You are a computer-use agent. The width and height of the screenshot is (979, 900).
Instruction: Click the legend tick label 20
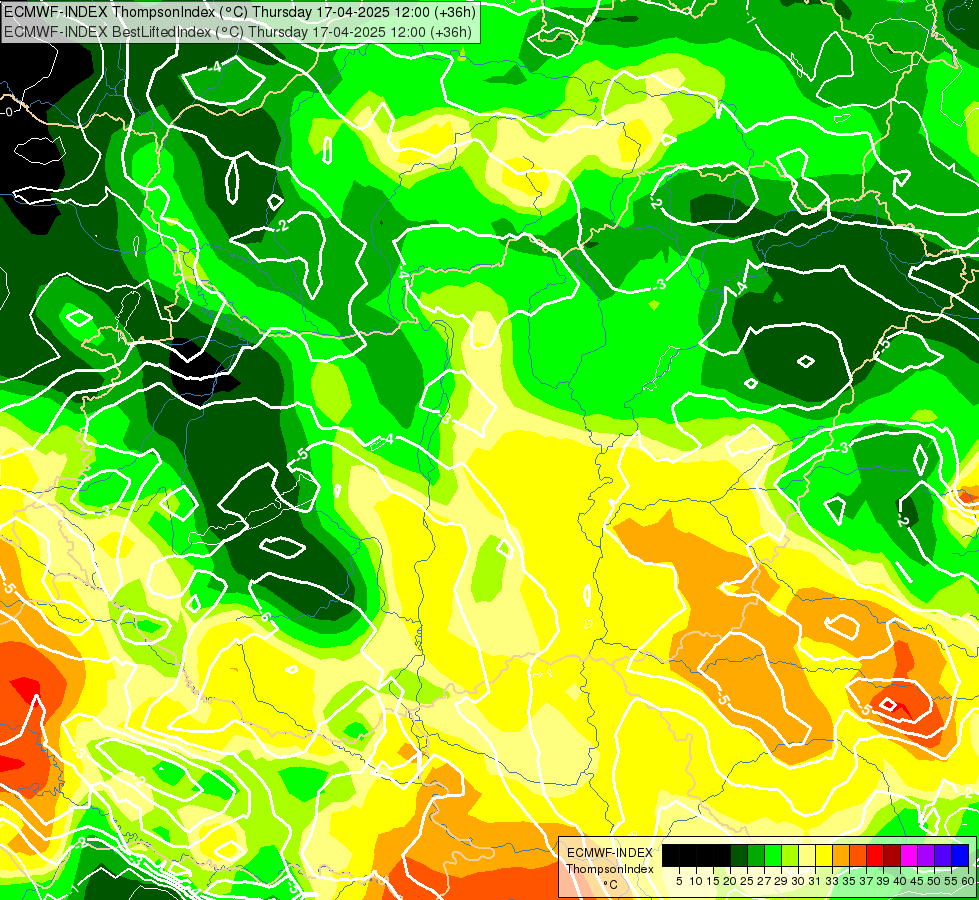pos(730,881)
